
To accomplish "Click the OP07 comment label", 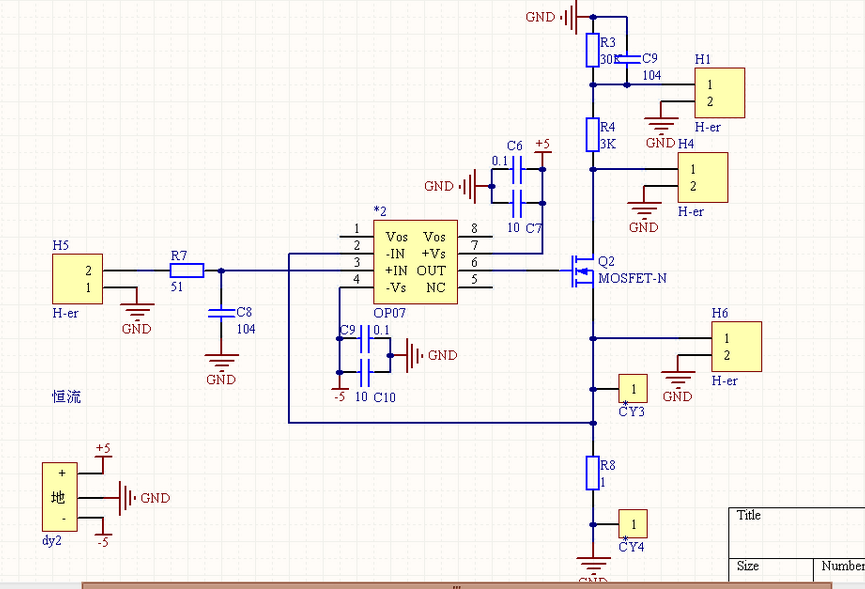I will [389, 313].
